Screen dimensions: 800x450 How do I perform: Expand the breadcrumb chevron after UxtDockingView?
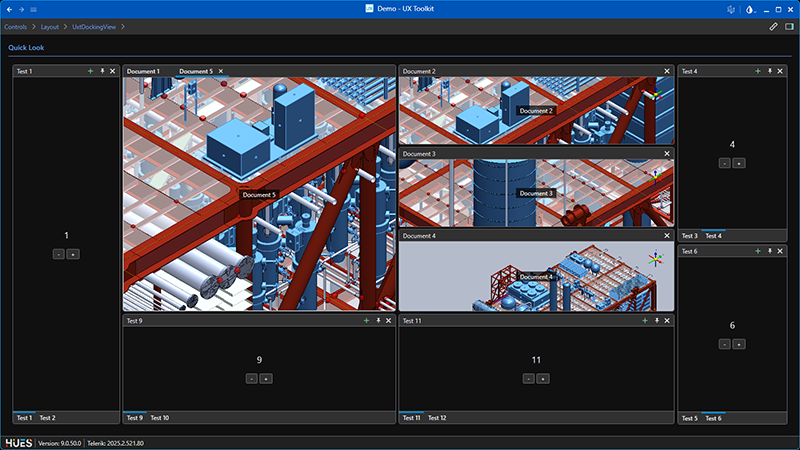[x=123, y=26]
